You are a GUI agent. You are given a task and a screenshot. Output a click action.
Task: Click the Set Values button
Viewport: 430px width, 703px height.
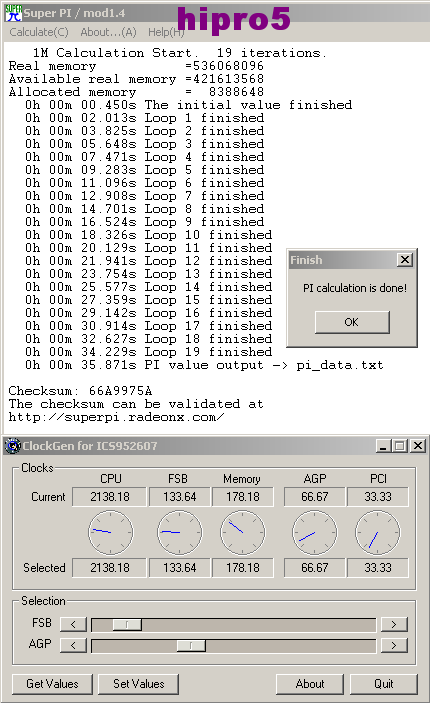(x=139, y=684)
